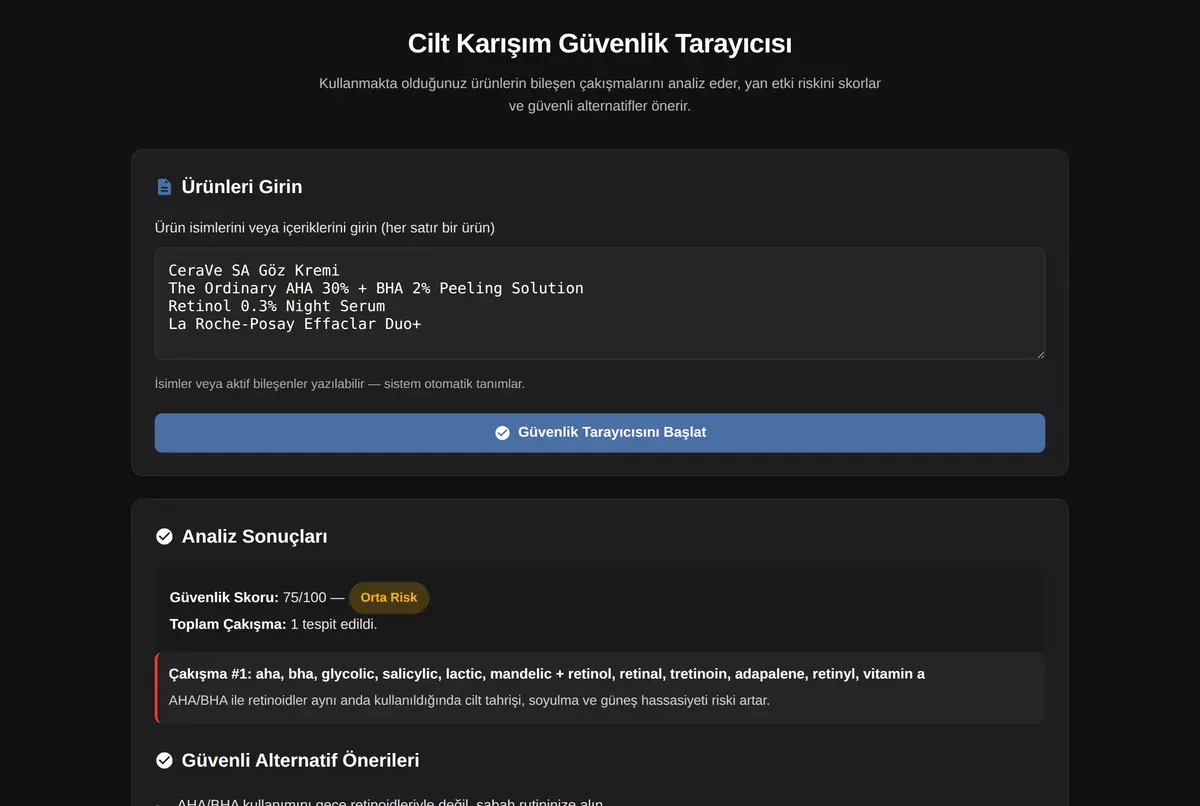Screen dimensions: 1200x806
Task: Click the line The Ordinary AHA 30% + BHA 2%
Action: point(376,288)
